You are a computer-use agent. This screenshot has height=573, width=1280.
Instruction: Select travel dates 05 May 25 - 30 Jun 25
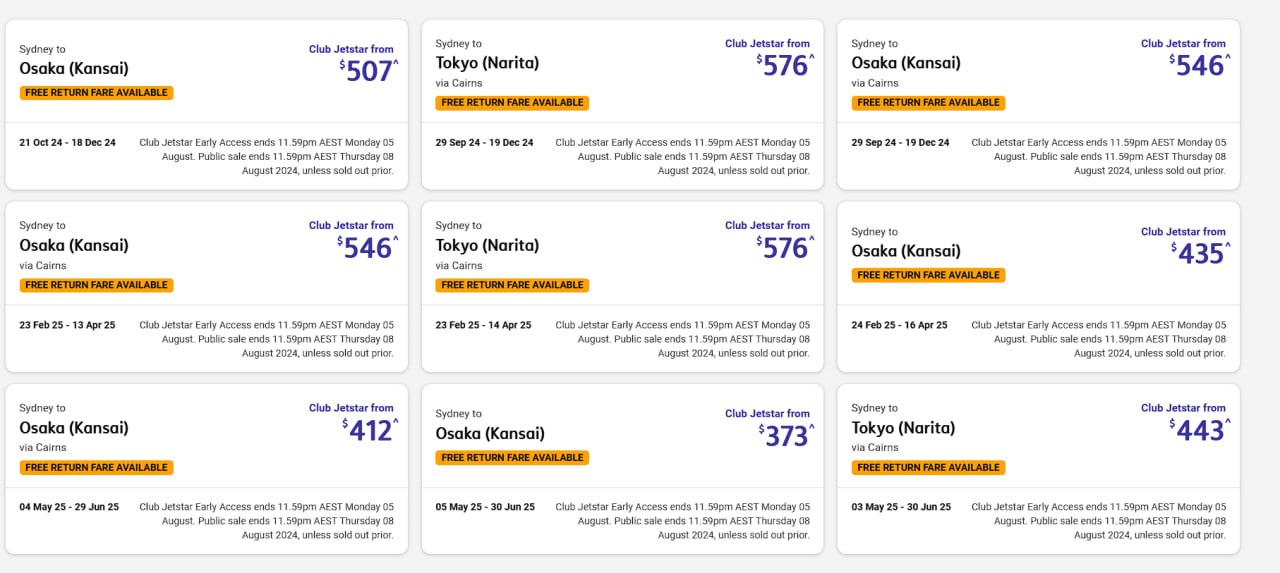coord(485,507)
